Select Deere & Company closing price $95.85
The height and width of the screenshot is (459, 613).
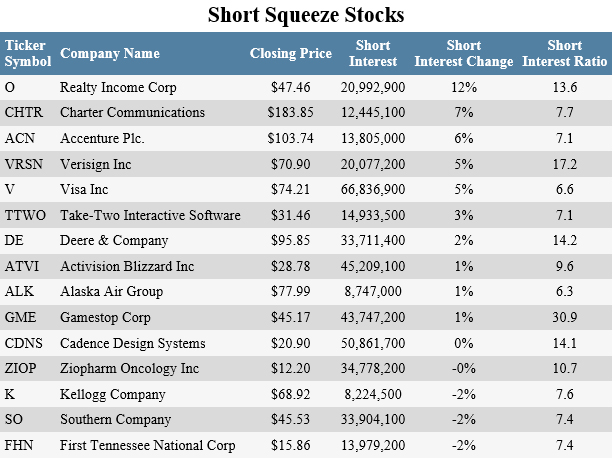(x=293, y=240)
